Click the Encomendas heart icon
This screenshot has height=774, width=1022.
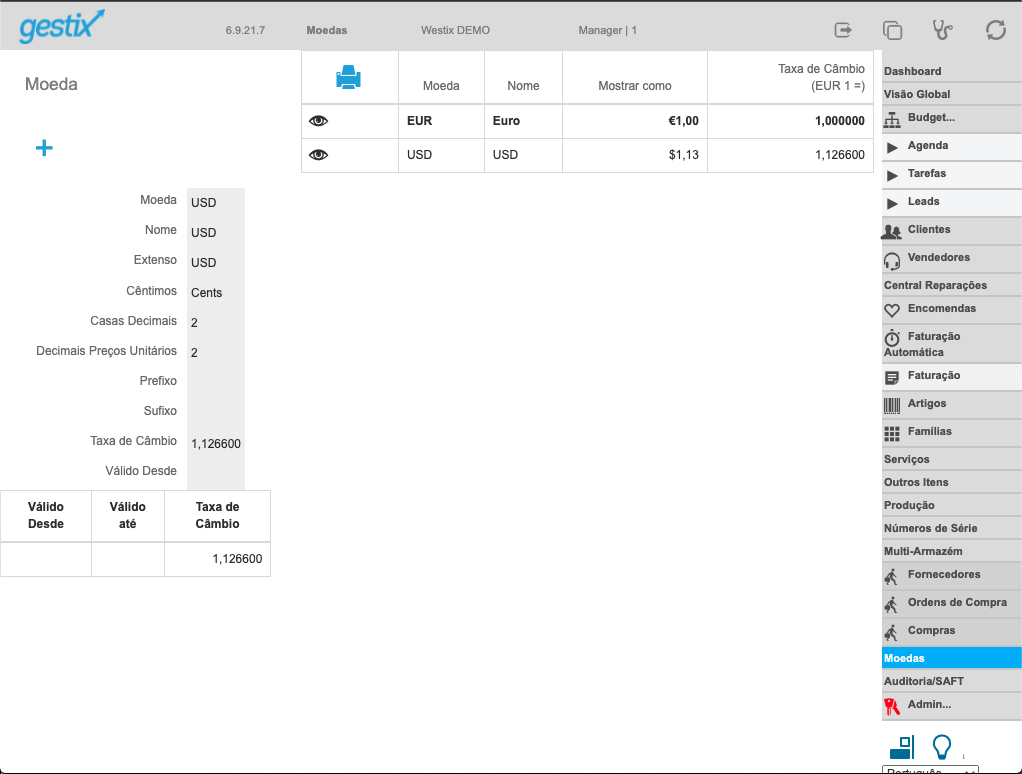tap(892, 311)
